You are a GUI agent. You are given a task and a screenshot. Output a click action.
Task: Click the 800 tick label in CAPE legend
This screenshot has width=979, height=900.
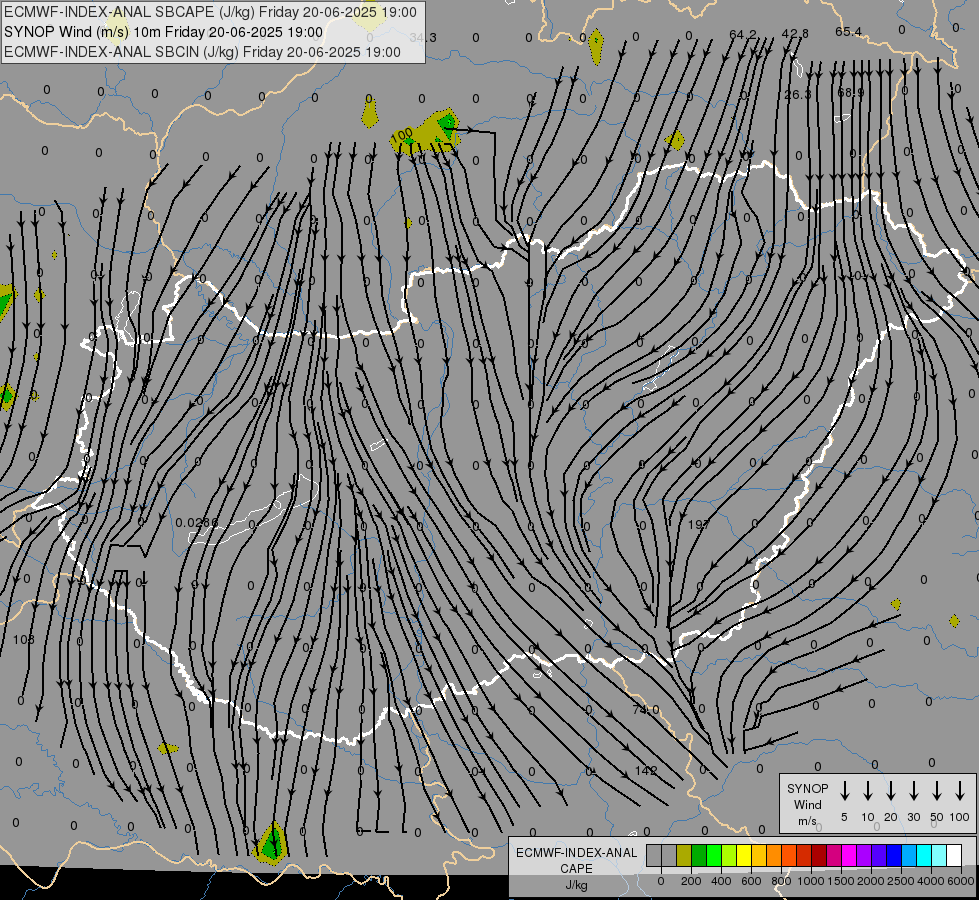pyautogui.click(x=781, y=881)
